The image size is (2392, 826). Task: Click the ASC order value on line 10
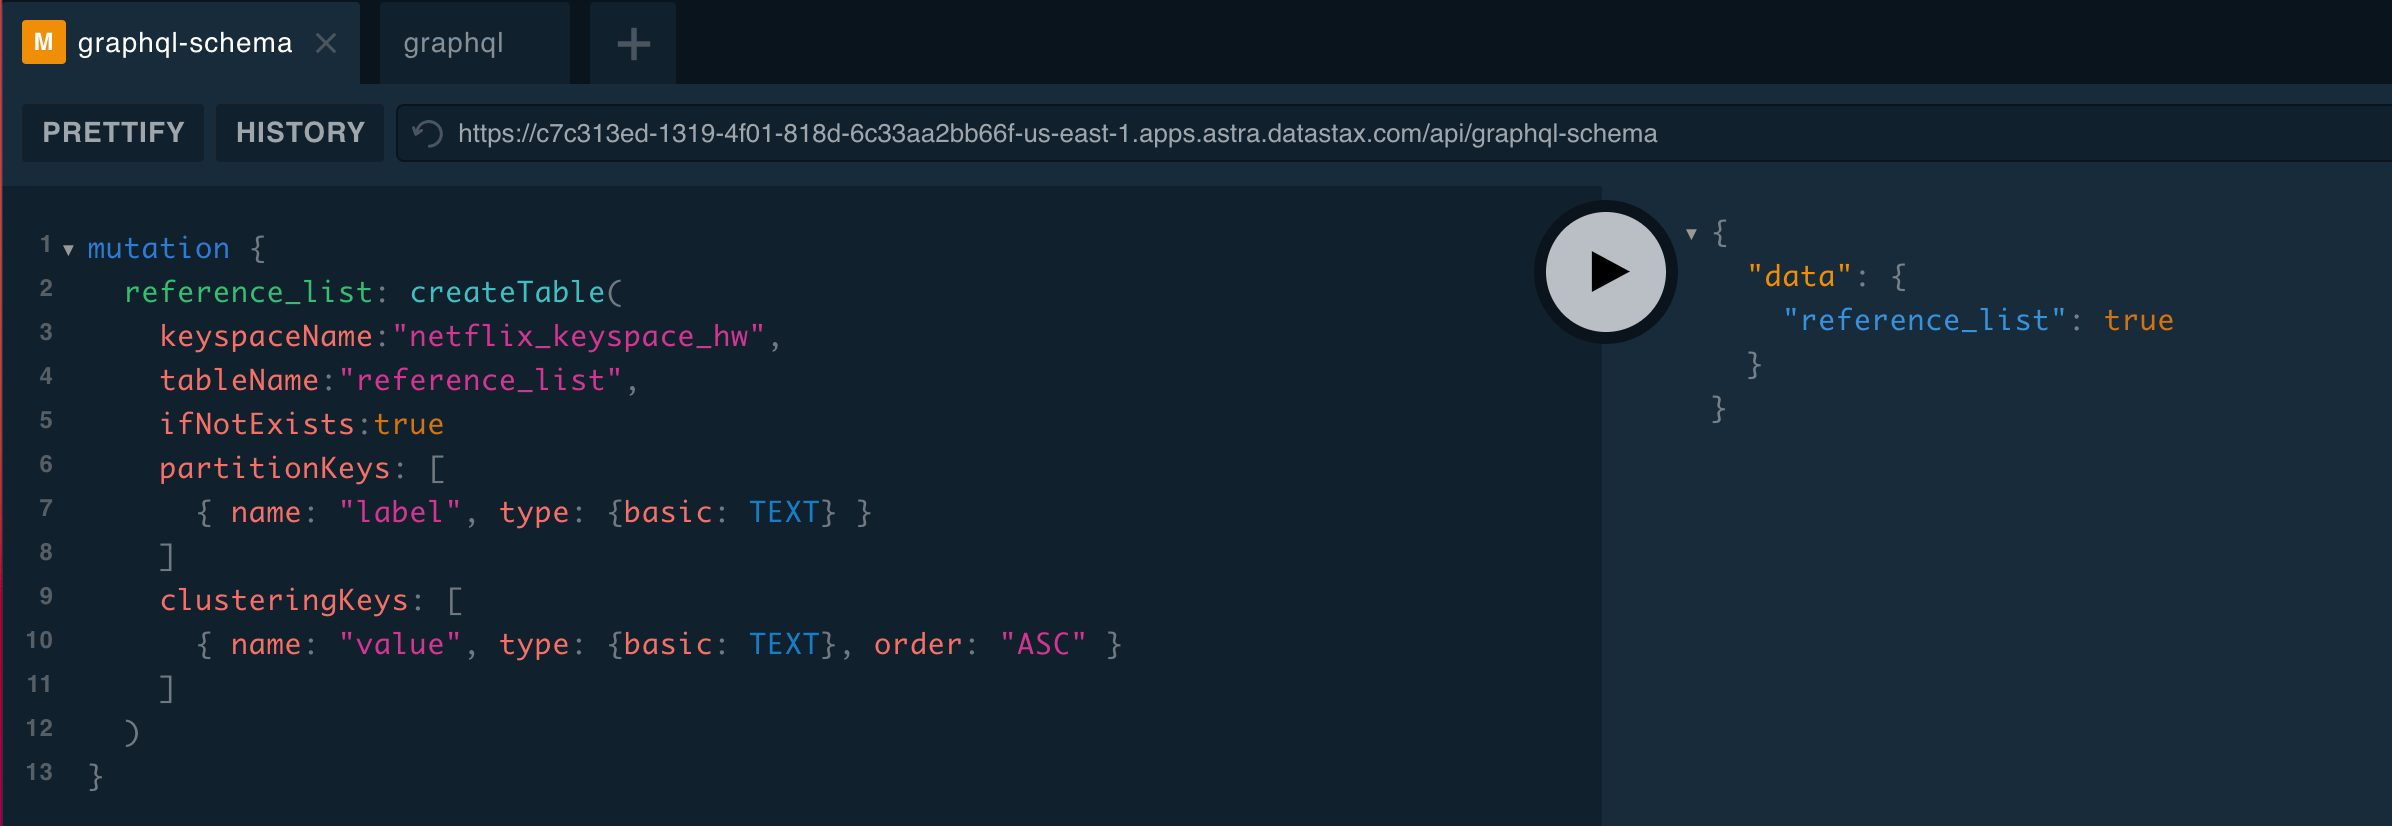[1043, 643]
